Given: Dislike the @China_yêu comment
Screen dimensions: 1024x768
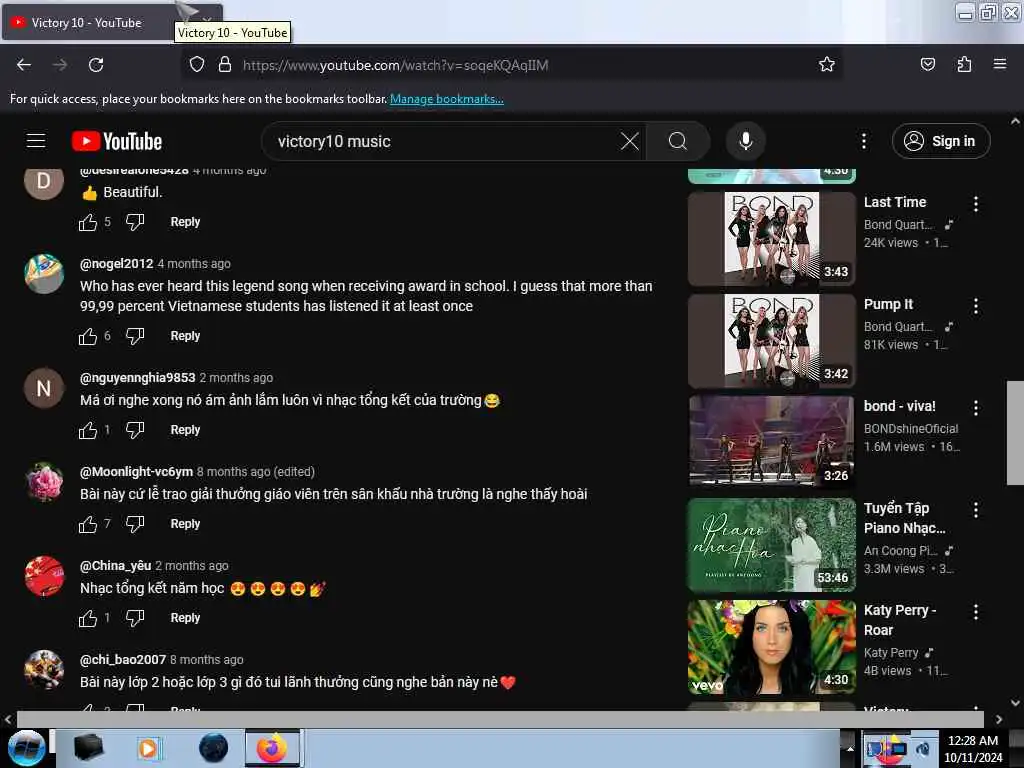Looking at the screenshot, I should click(135, 618).
